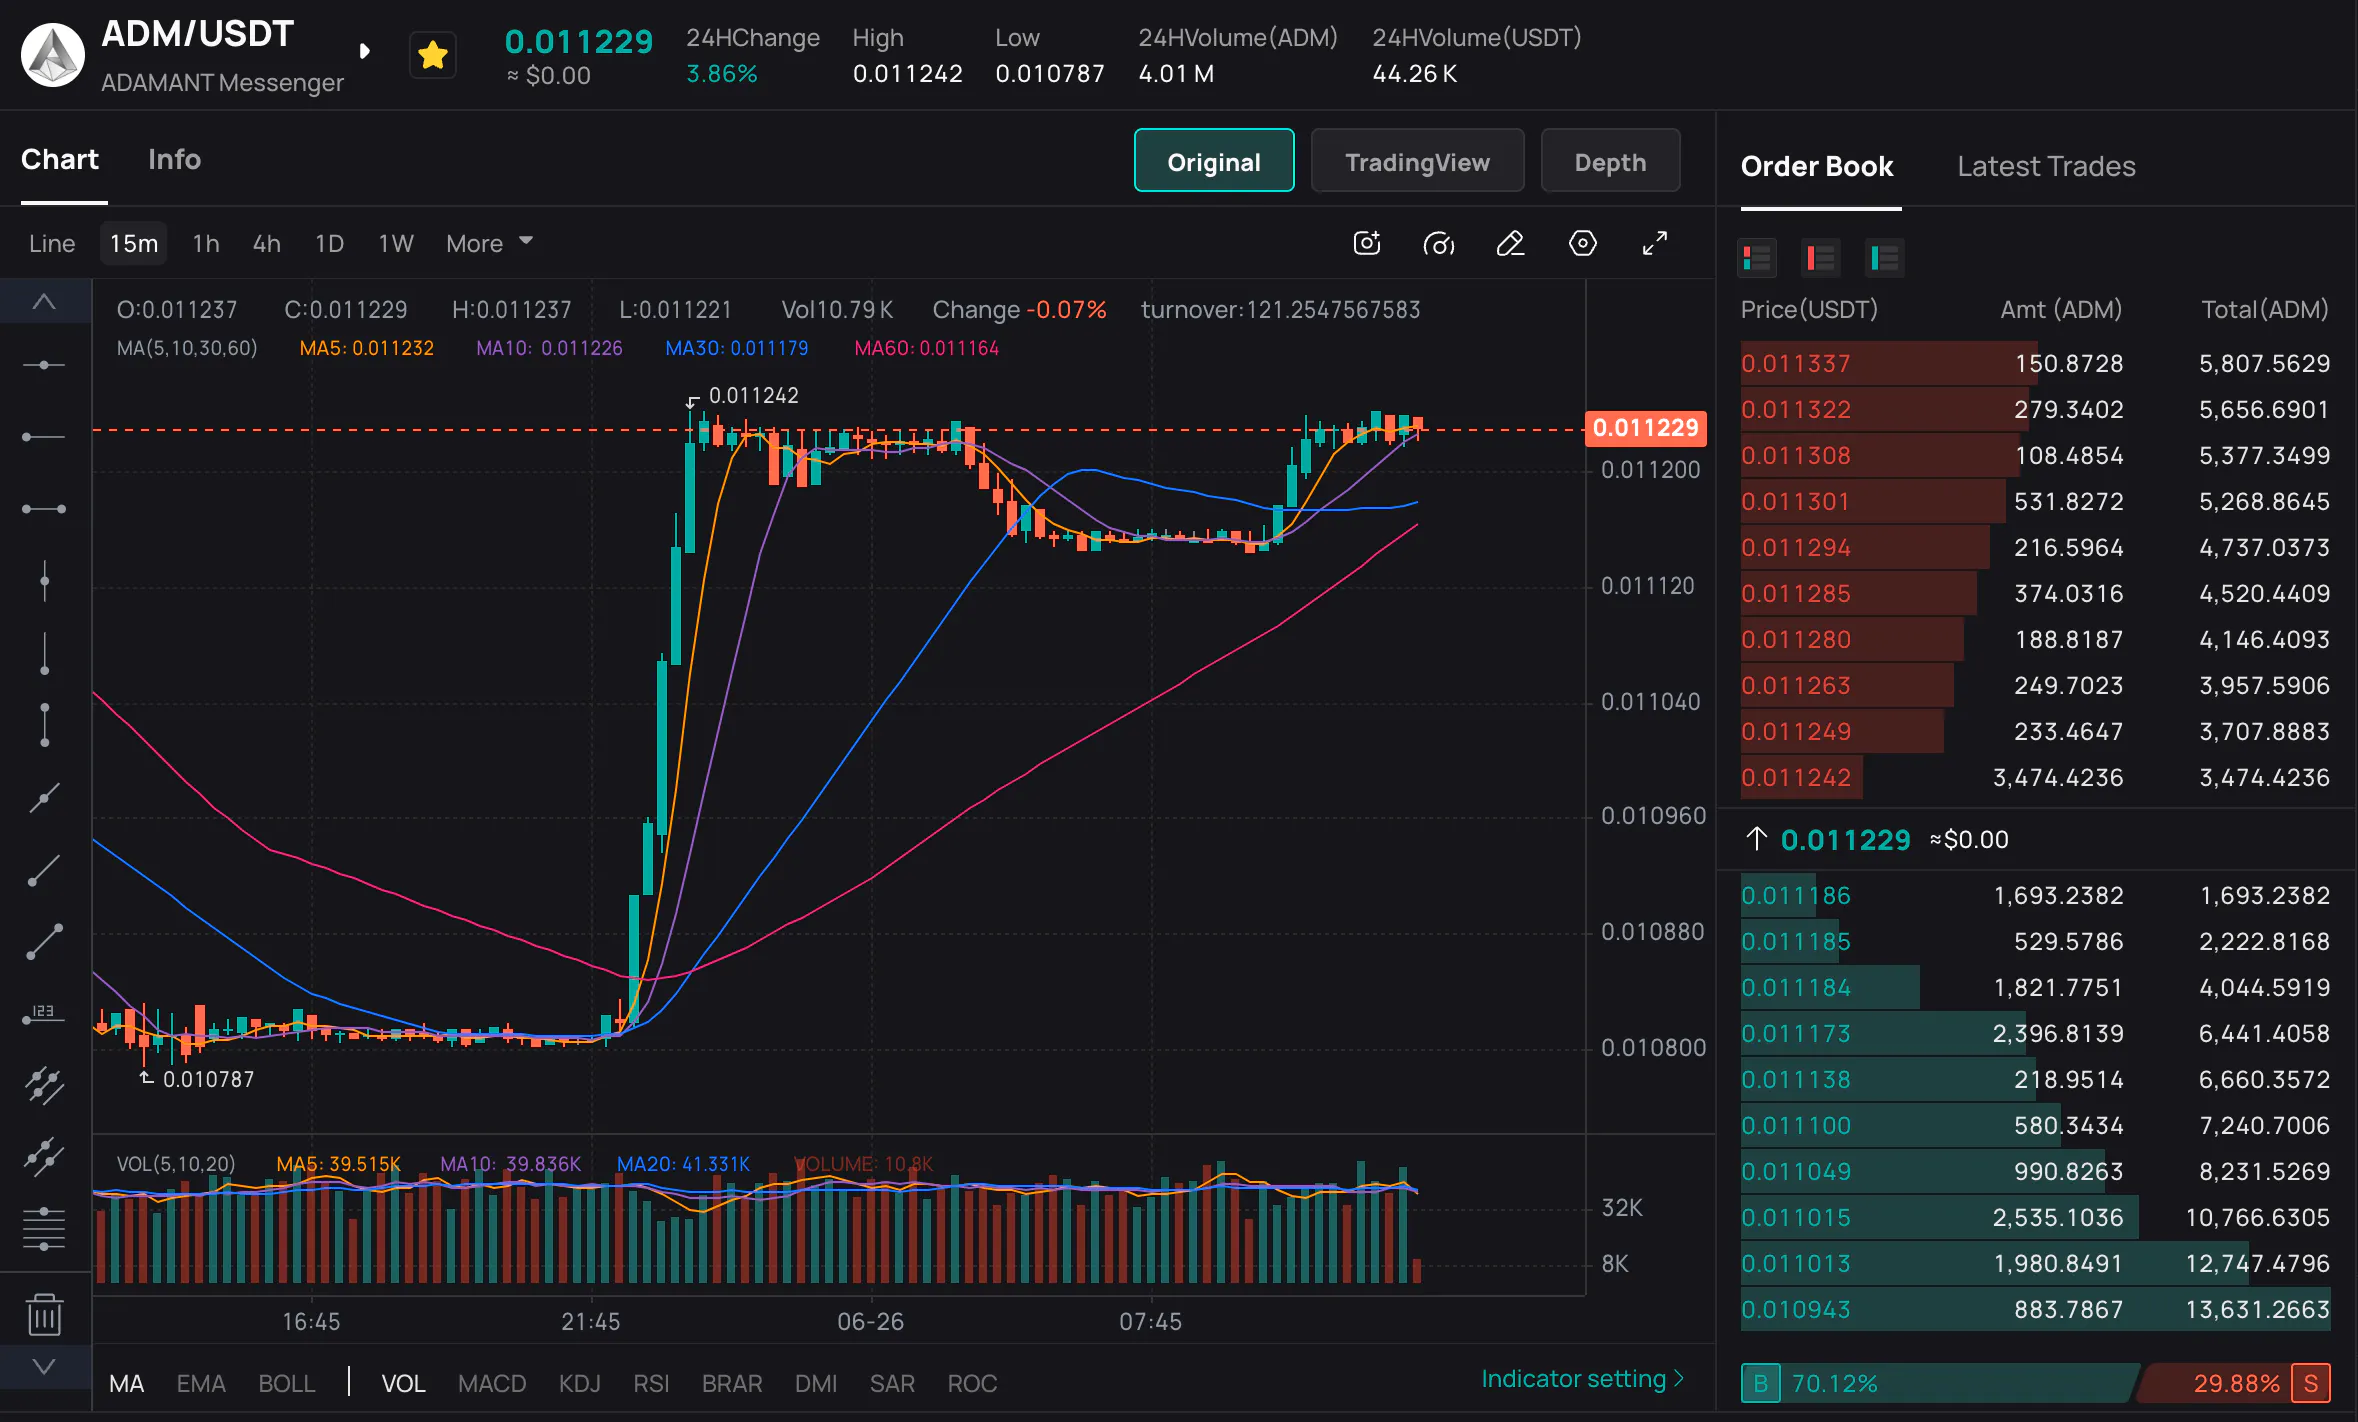Toggle the MA main indicator
This screenshot has height=1422, width=2358.
[126, 1383]
